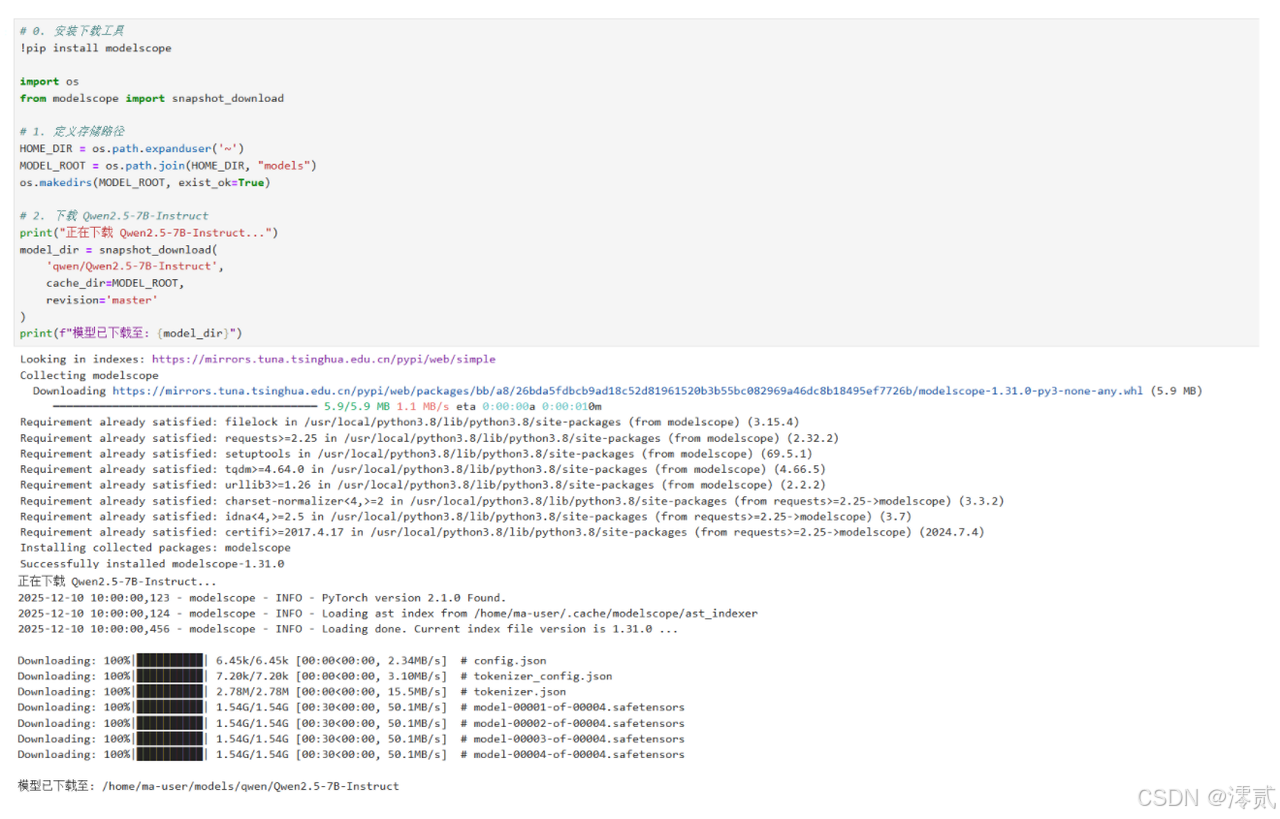Click the model-00001-of-00004.safetensors download row
1280x819 pixels.
pos(351,707)
